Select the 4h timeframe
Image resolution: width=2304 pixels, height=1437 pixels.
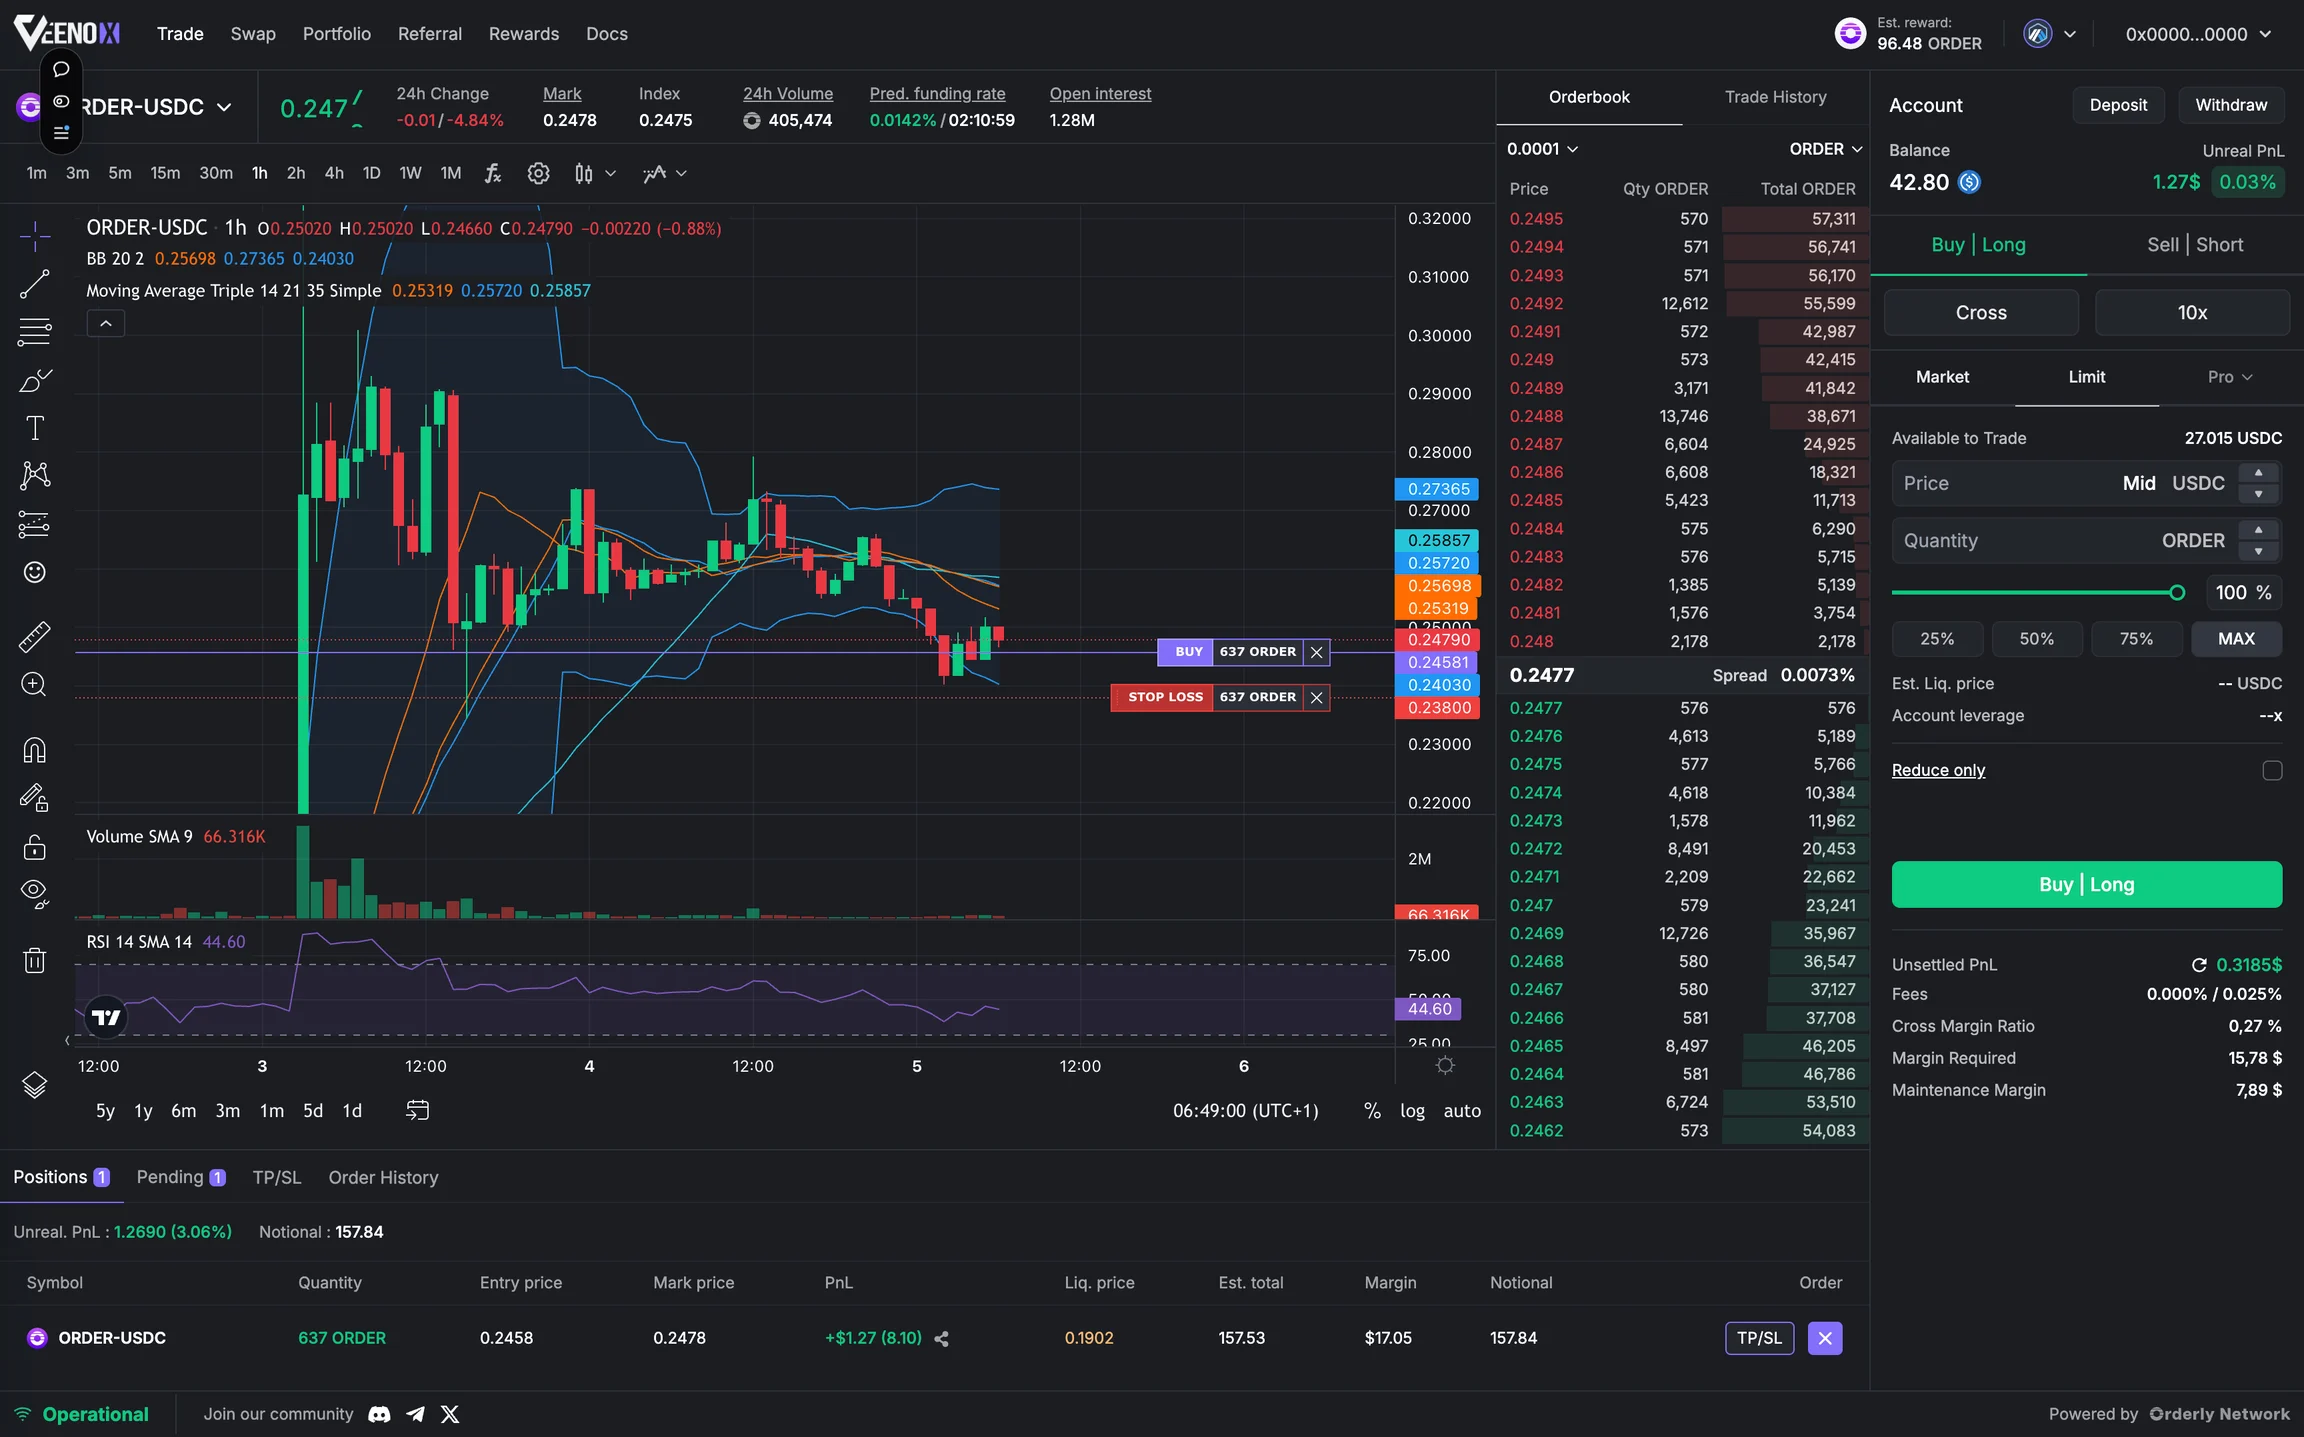click(x=334, y=174)
